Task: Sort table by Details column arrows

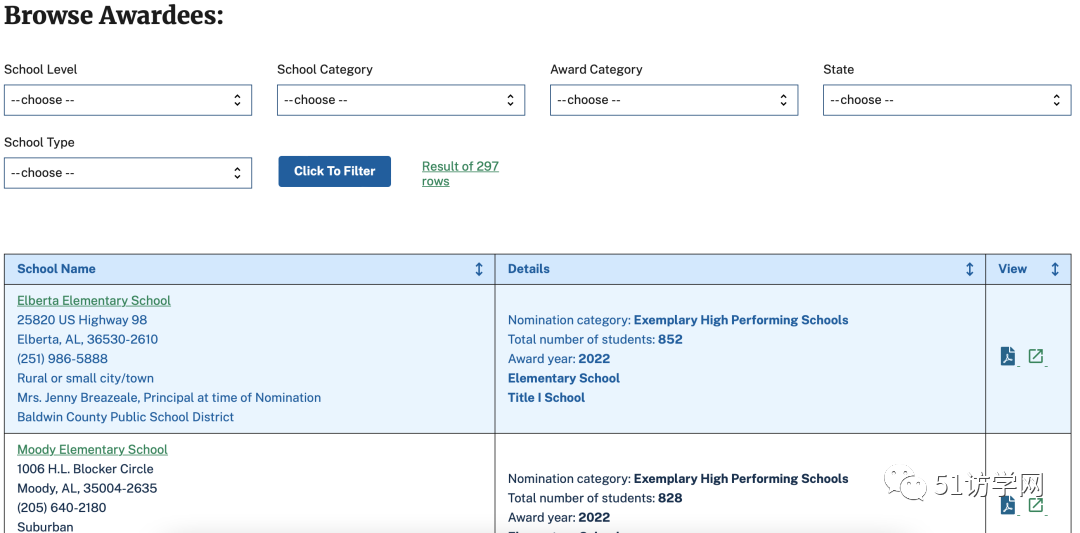Action: 970,269
